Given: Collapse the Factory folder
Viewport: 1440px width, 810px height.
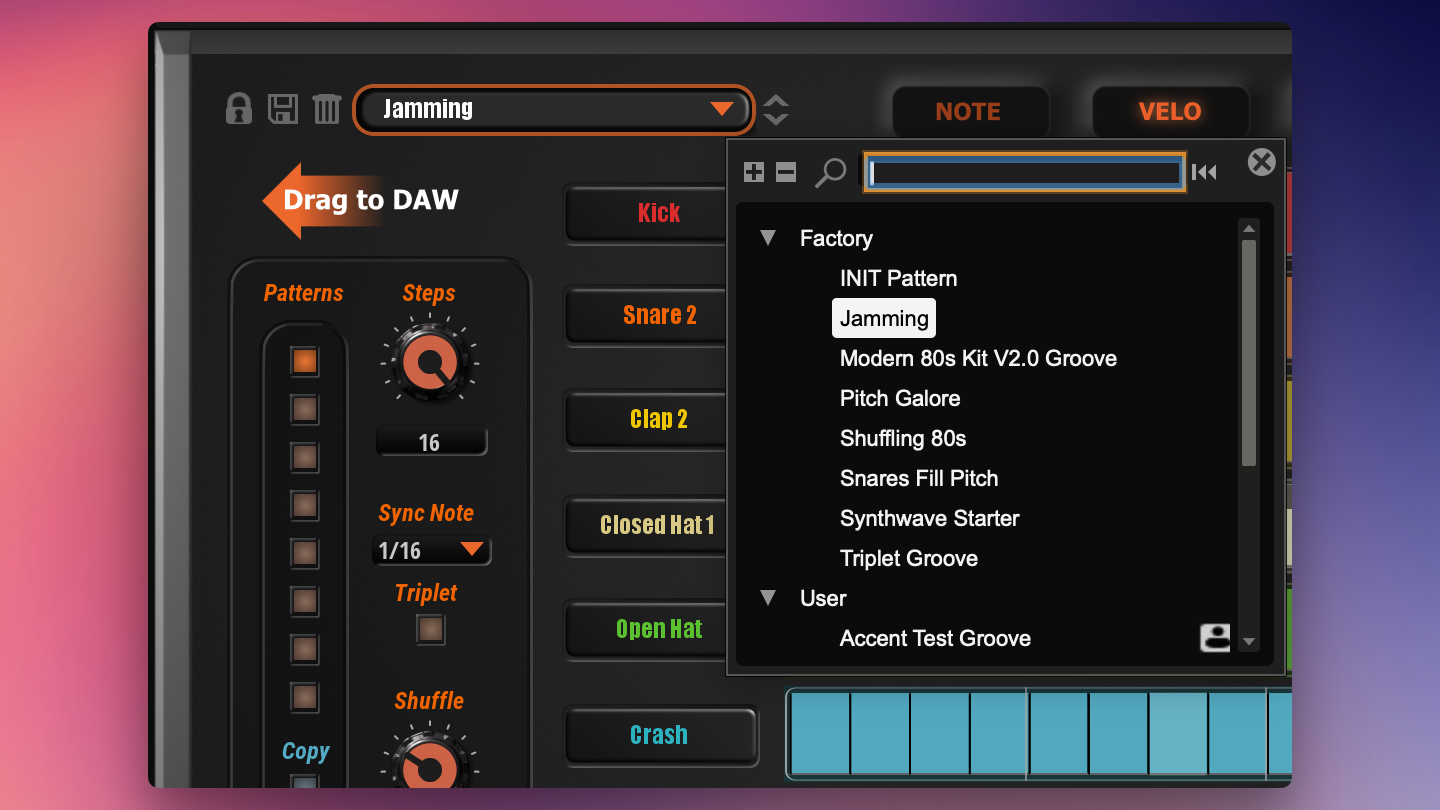Looking at the screenshot, I should (768, 238).
